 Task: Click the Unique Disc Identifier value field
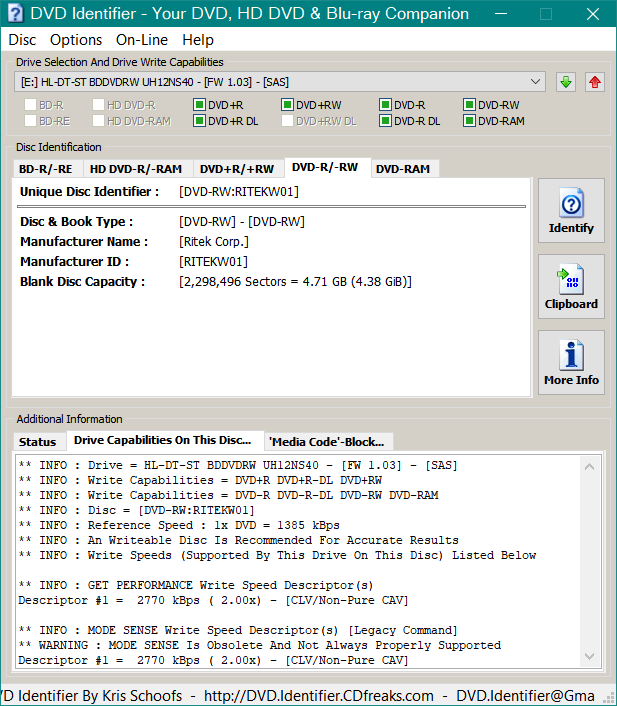click(x=239, y=191)
